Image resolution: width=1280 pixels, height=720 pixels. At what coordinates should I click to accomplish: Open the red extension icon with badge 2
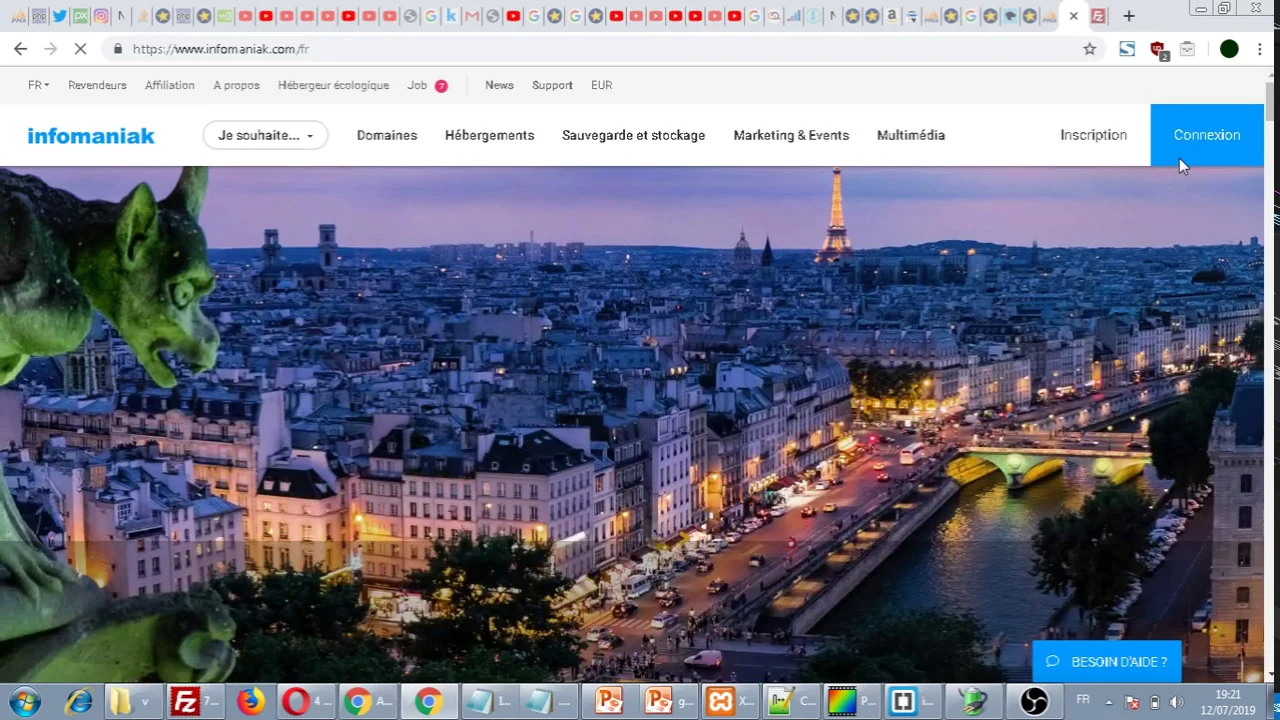click(x=1158, y=49)
